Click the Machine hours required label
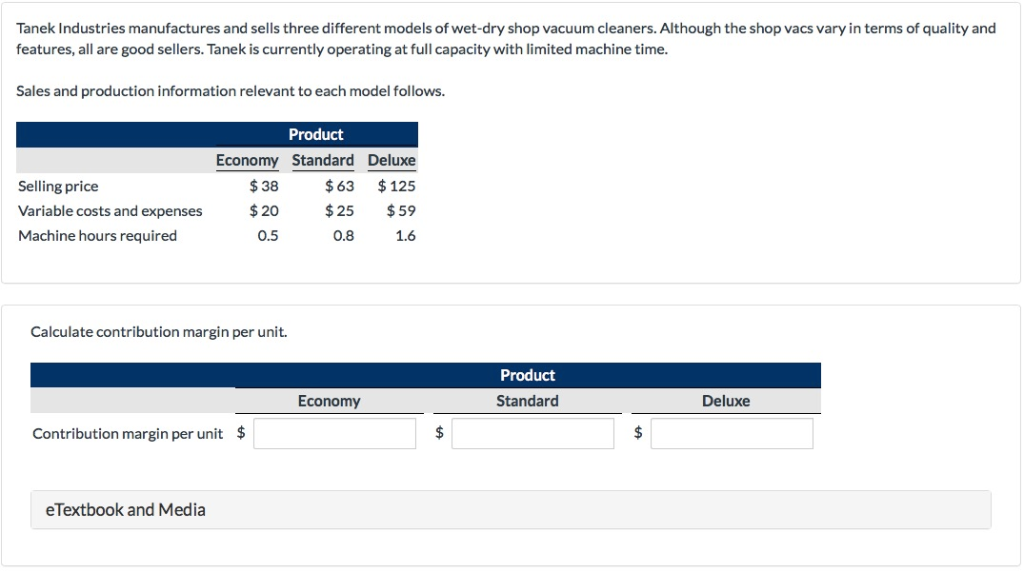 tap(97, 236)
